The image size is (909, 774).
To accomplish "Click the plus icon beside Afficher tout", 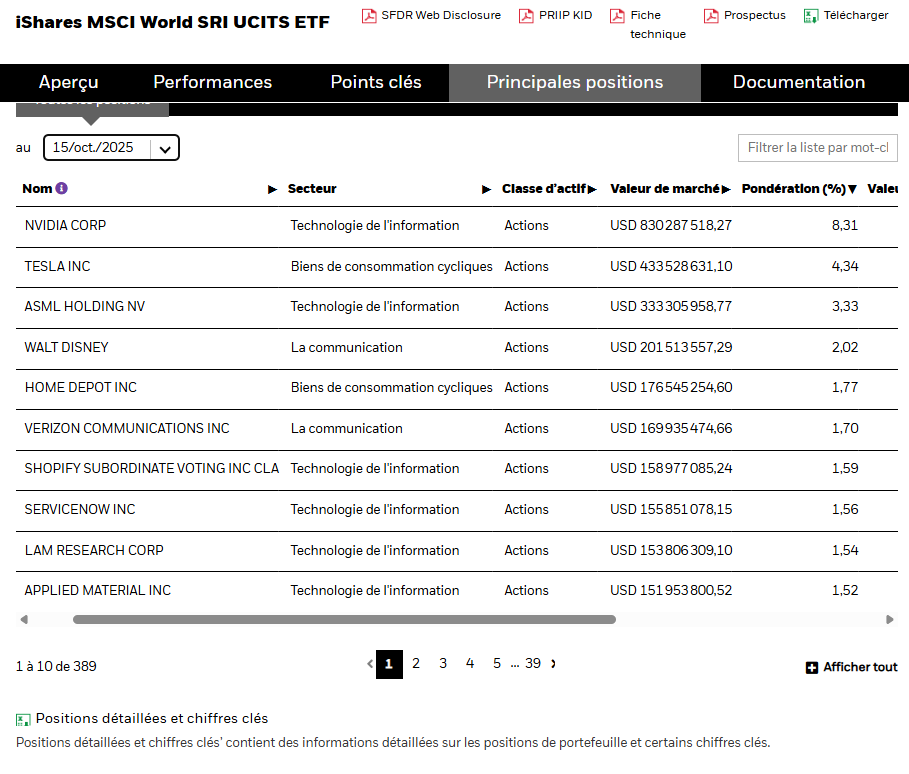I will 812,667.
